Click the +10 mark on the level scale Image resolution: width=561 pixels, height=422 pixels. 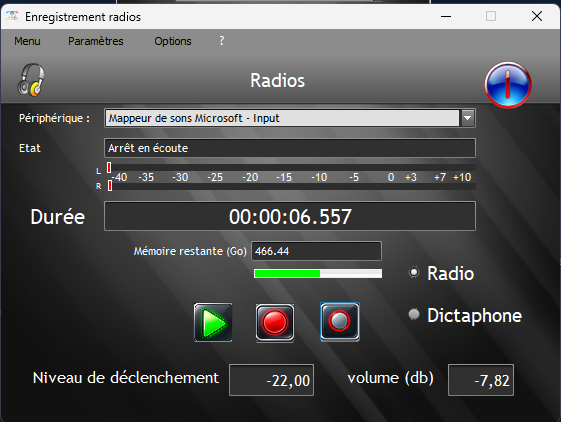(x=462, y=177)
